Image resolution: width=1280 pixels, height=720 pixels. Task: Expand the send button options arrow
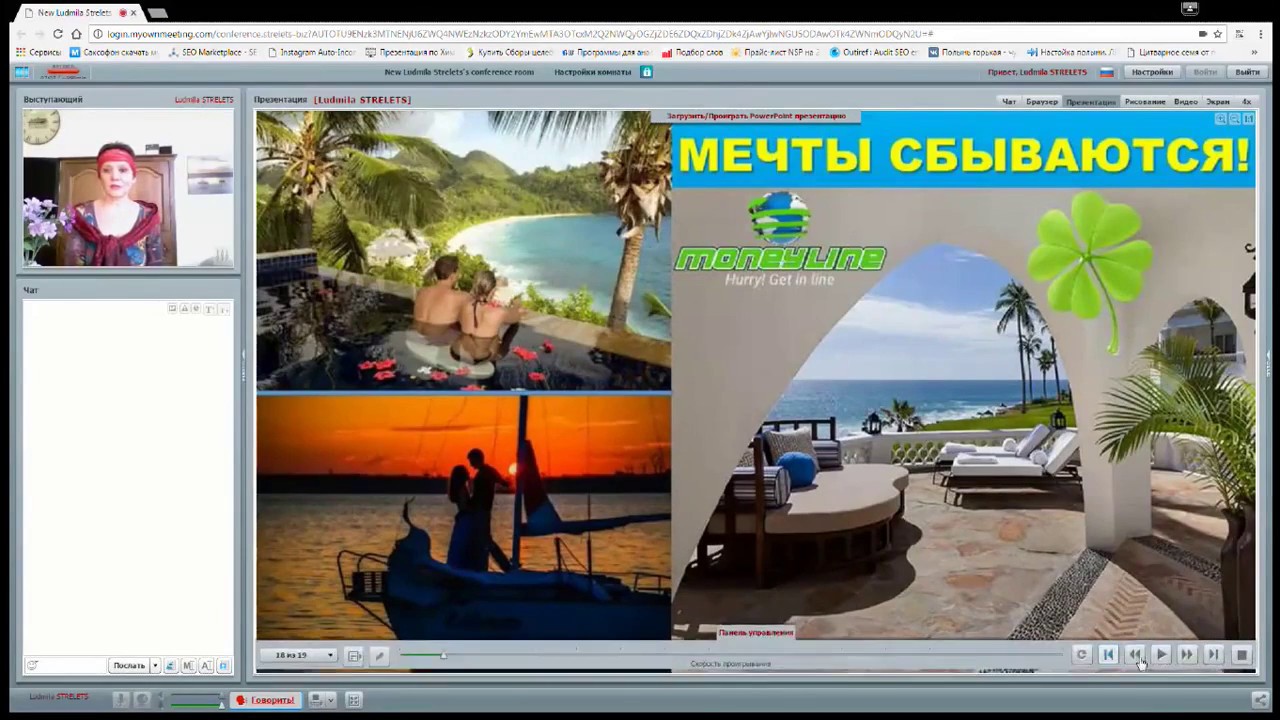[155, 665]
